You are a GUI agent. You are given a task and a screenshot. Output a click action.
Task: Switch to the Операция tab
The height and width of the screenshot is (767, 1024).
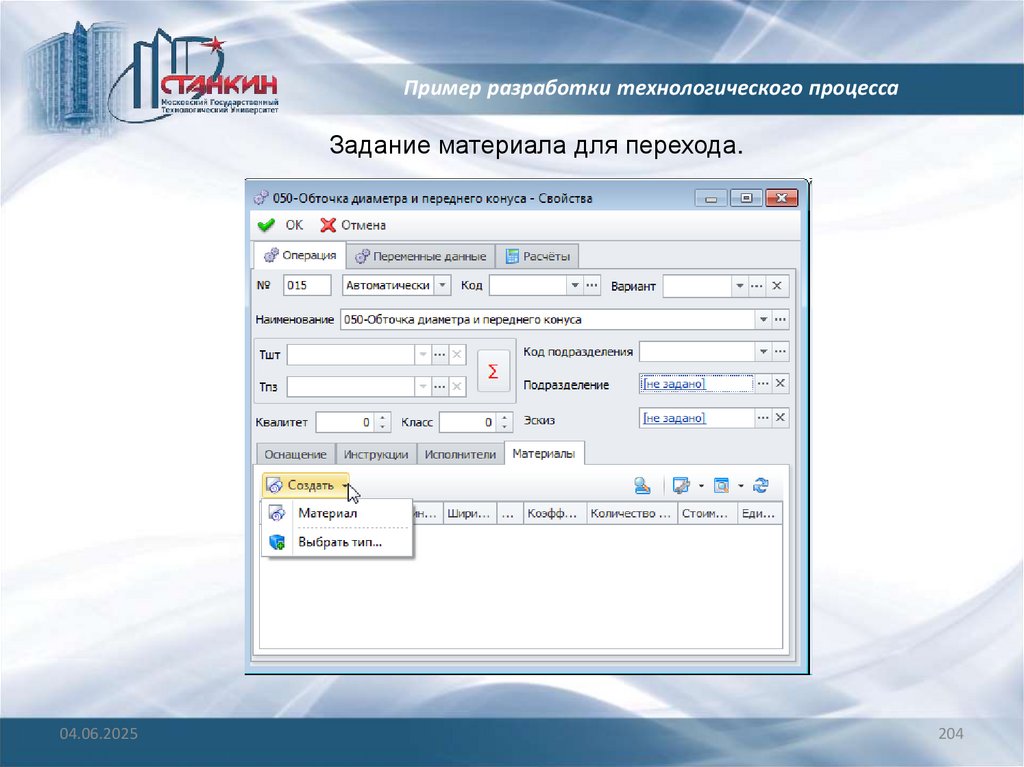click(x=300, y=255)
